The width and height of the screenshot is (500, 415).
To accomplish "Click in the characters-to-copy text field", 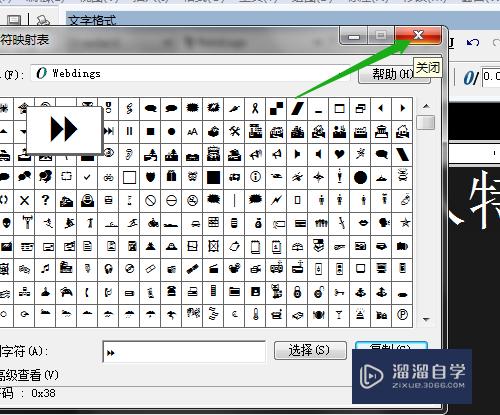I will (184, 352).
